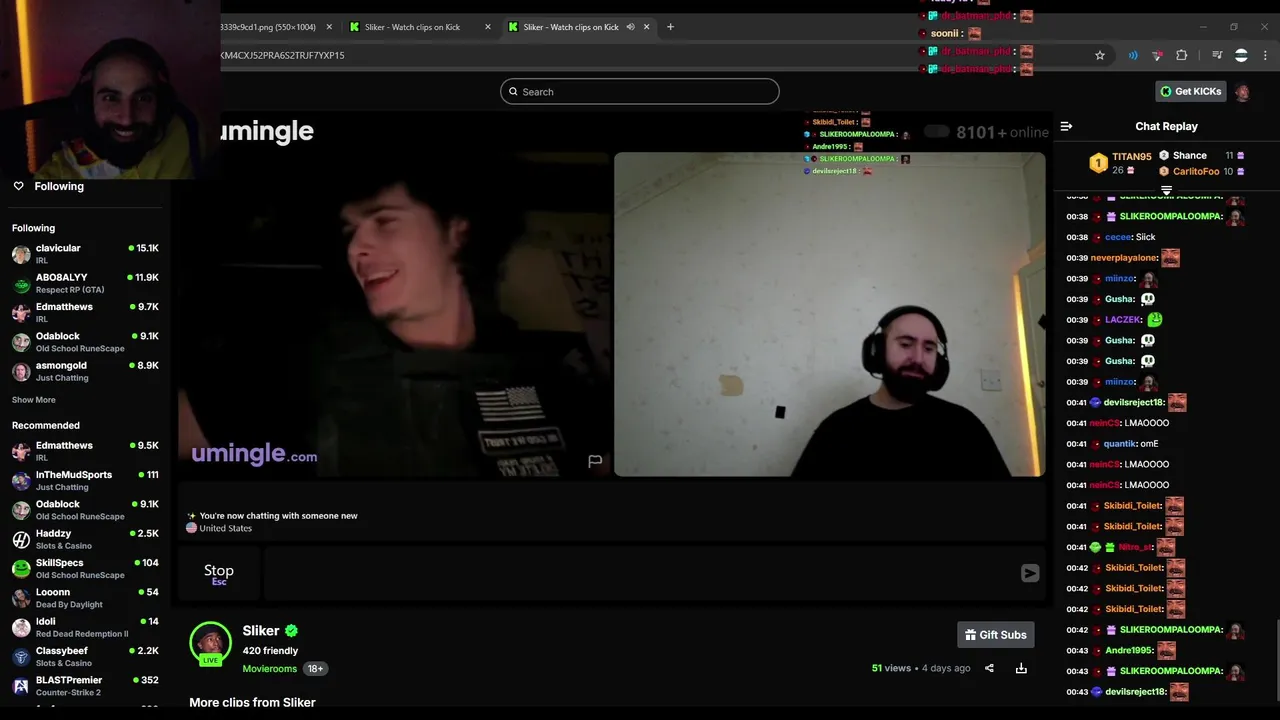The width and height of the screenshot is (1280, 720).
Task: Open the Chrome three-dot menu
Action: pyautogui.click(x=1264, y=55)
